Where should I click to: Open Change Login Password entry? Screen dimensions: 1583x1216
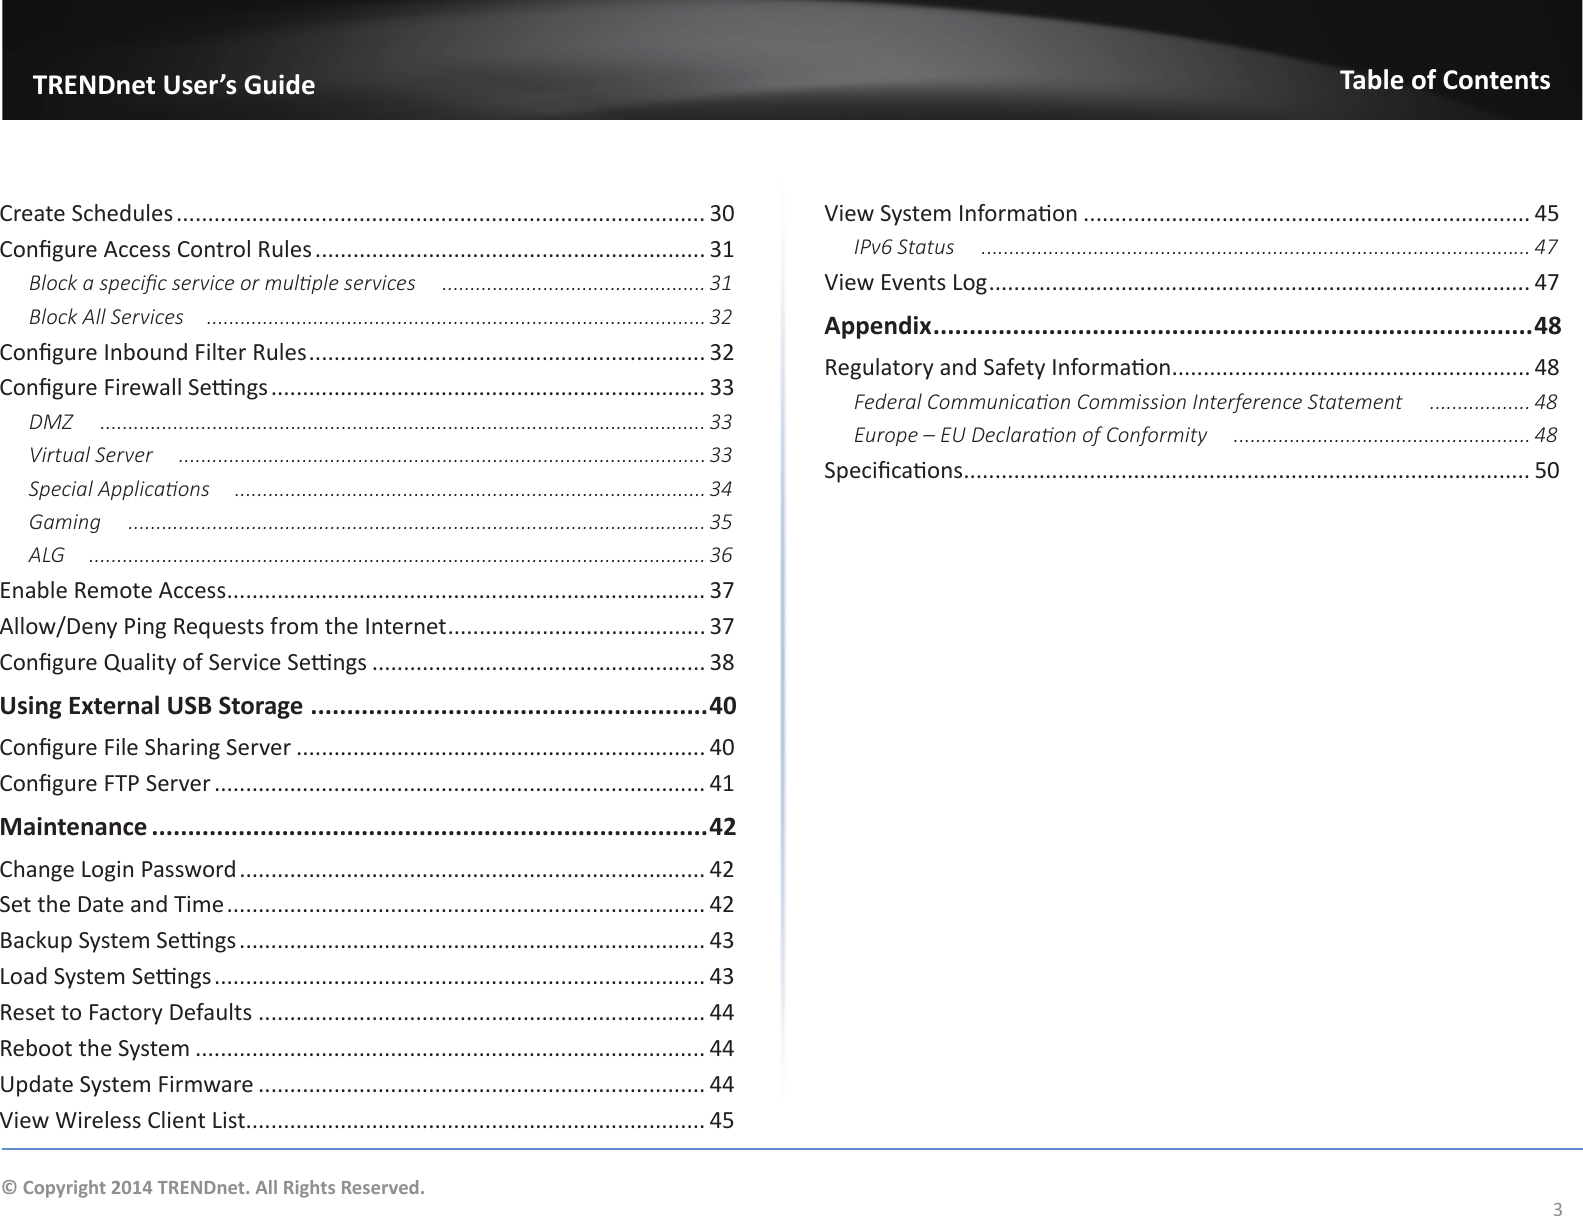pyautogui.click(x=367, y=869)
